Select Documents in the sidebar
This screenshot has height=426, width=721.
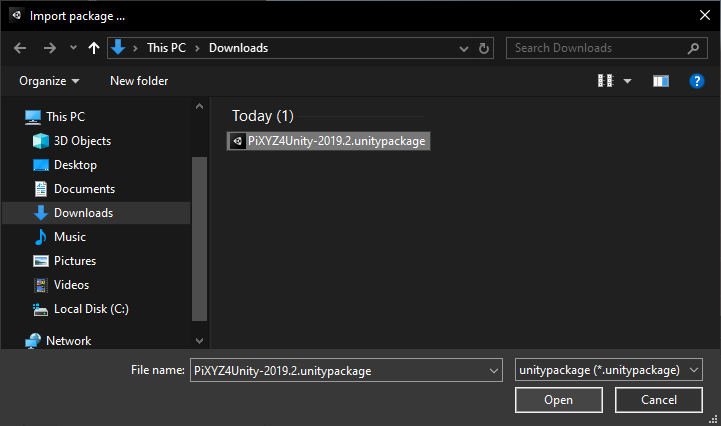click(85, 189)
